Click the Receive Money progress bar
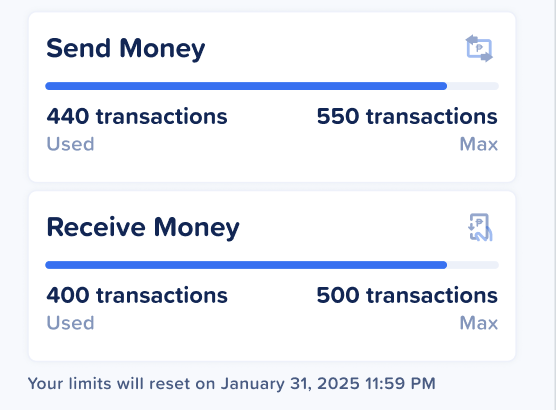 pyautogui.click(x=272, y=265)
